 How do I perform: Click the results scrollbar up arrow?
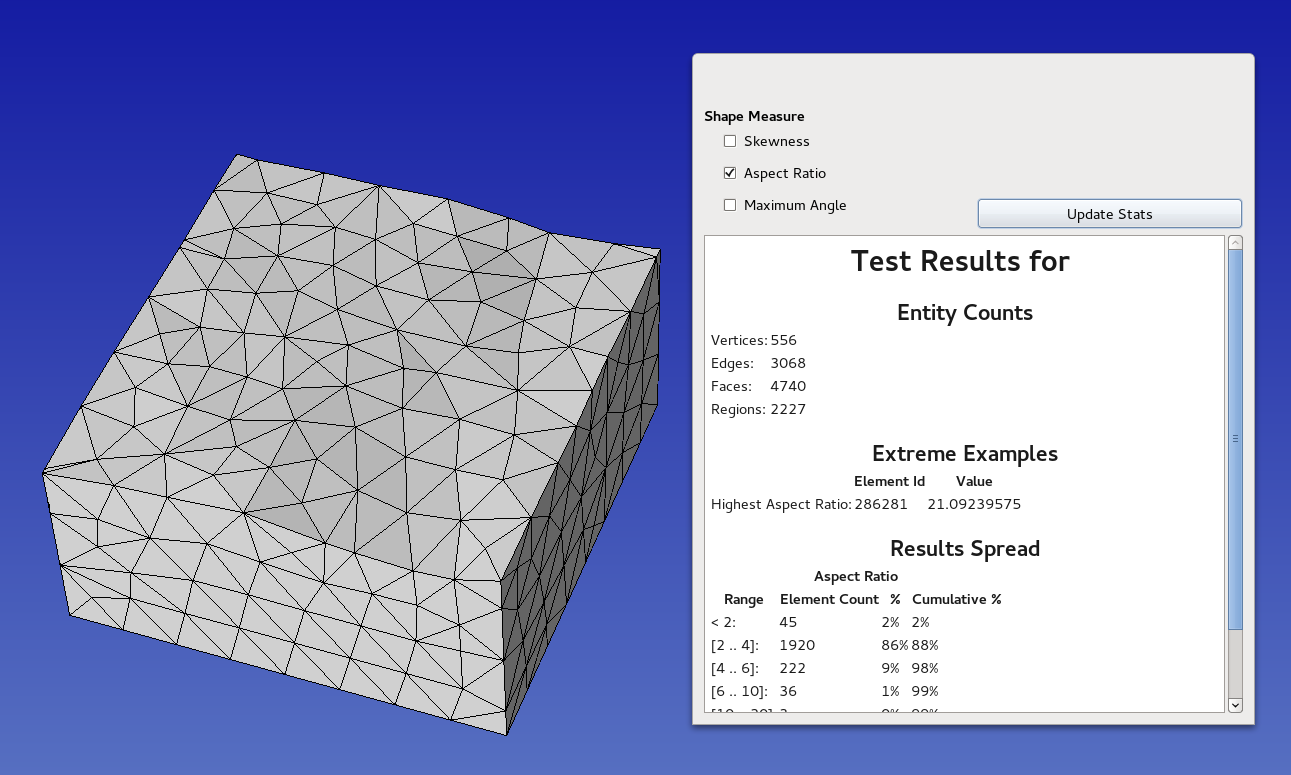[1235, 243]
